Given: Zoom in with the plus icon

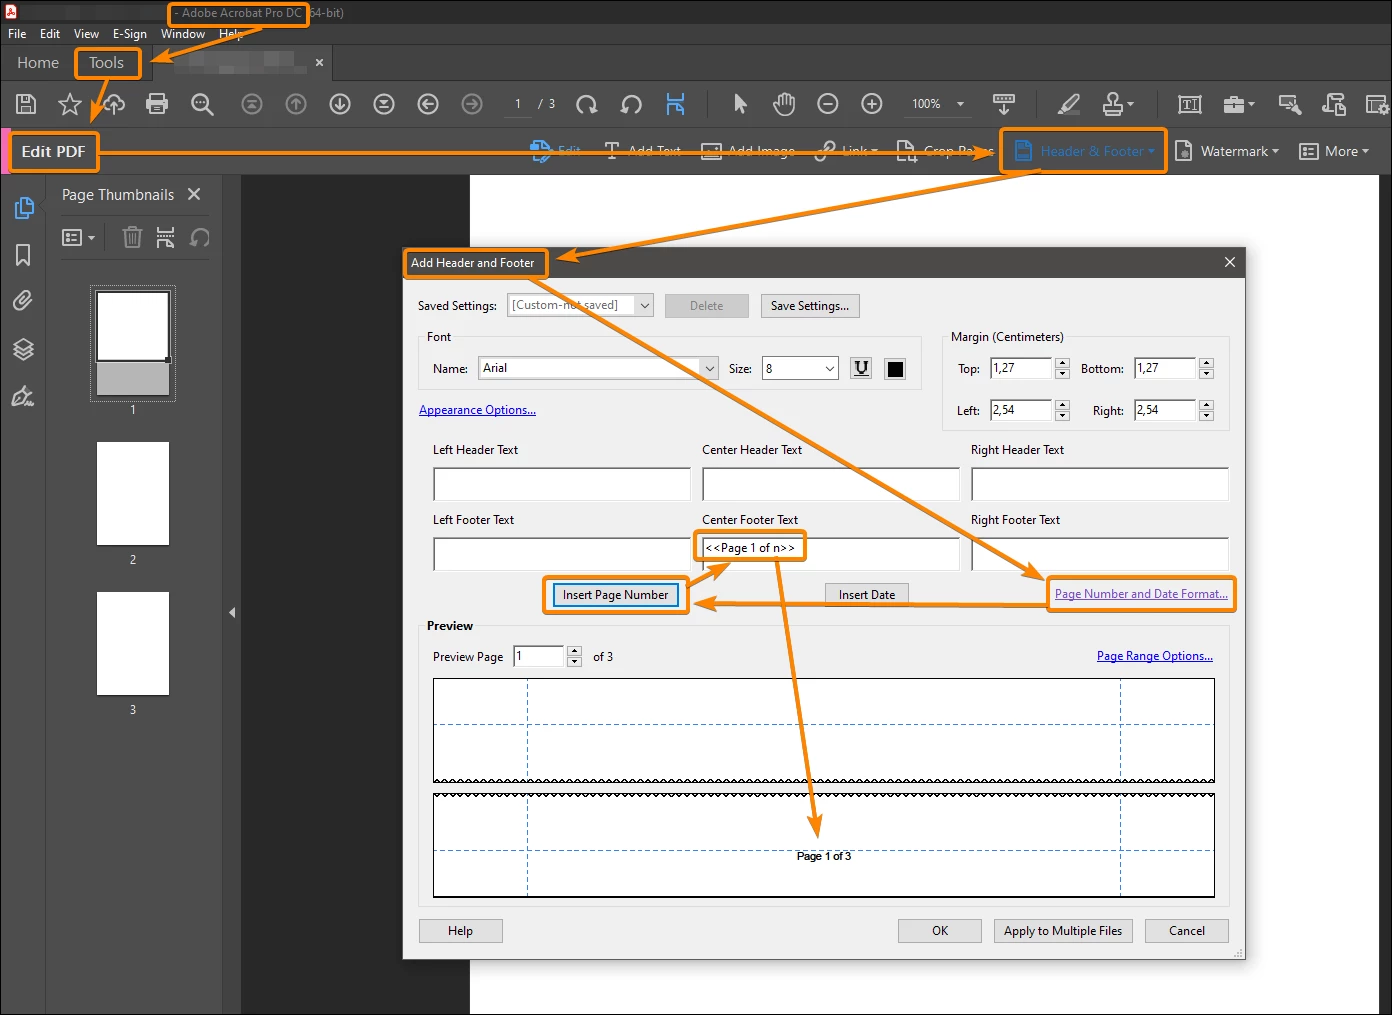Looking at the screenshot, I should (x=872, y=104).
